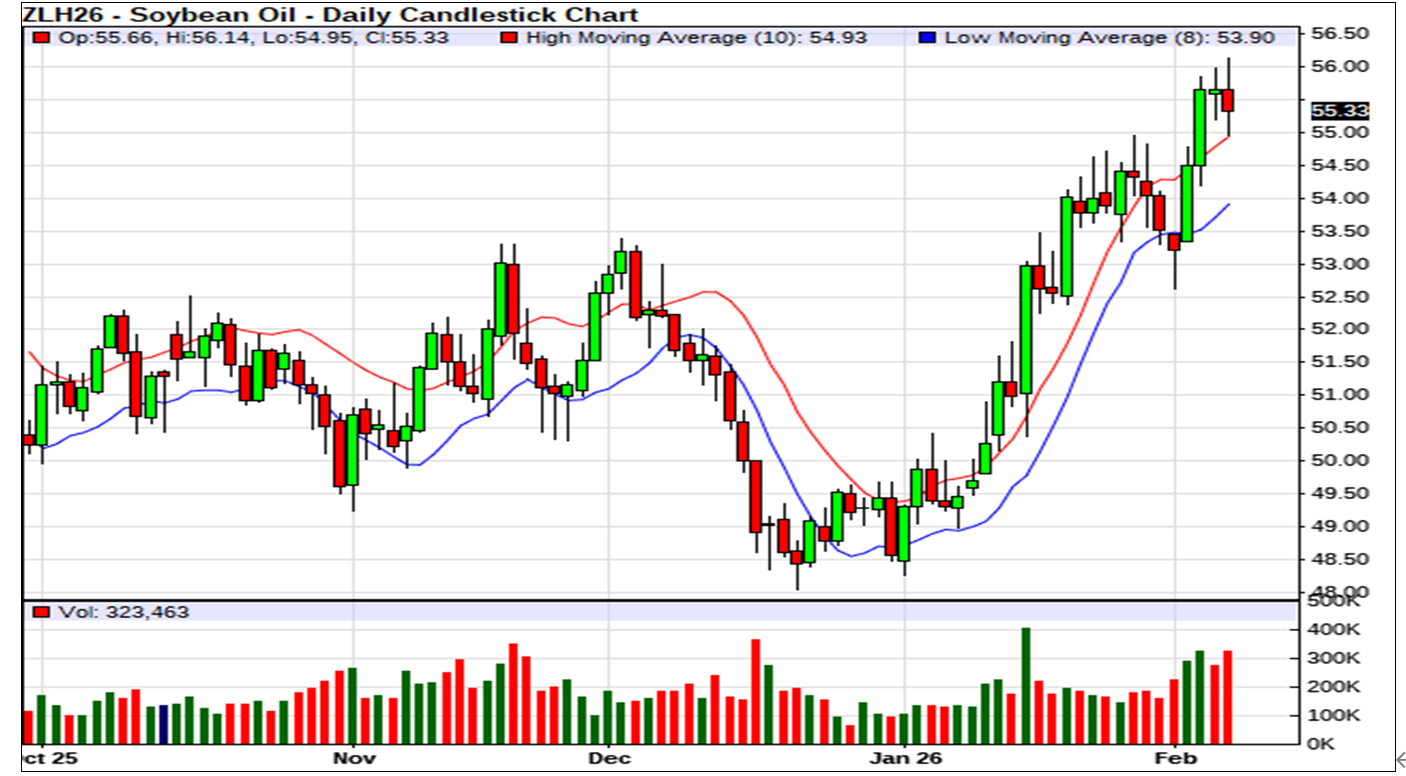Click the Dec label on the date axis

coord(608,758)
